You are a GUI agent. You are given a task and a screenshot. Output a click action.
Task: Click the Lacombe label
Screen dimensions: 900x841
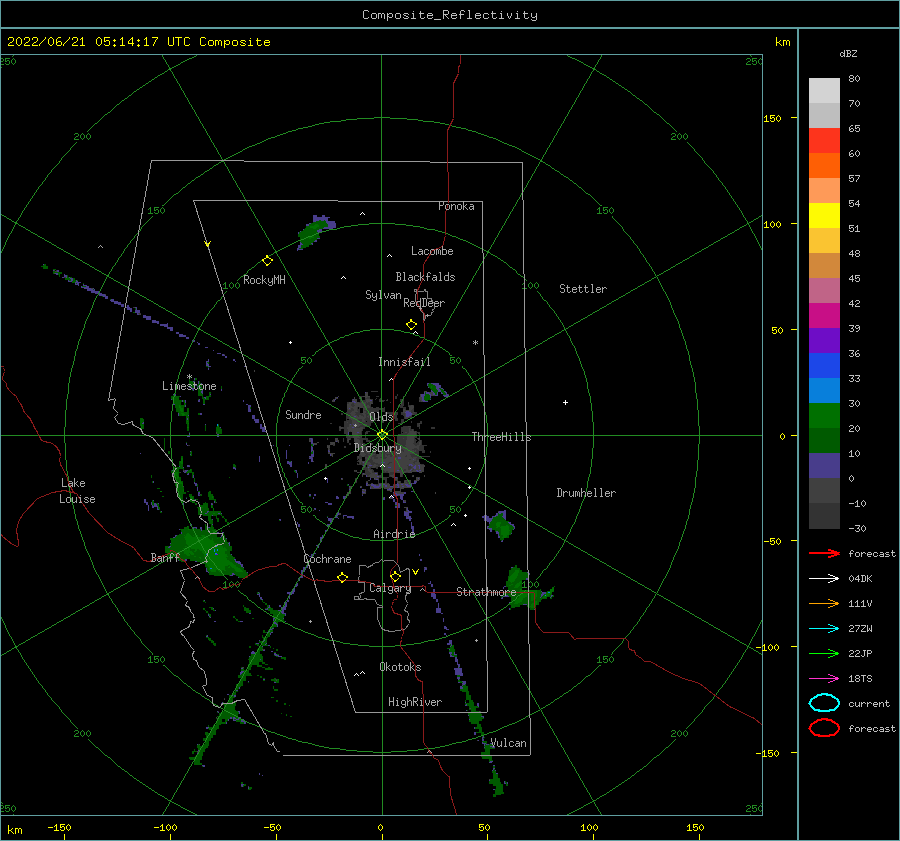432,251
